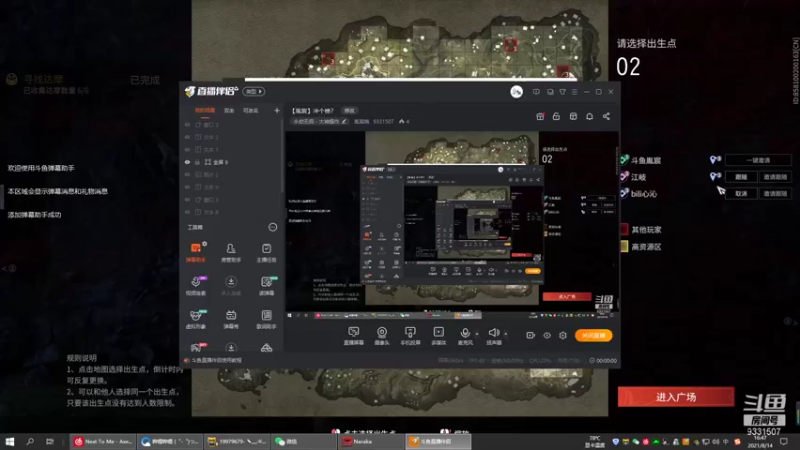Viewport: 800px width, 450px height.
Task: Toggle visibility eye of 窗口 3 source
Action: [187, 199]
